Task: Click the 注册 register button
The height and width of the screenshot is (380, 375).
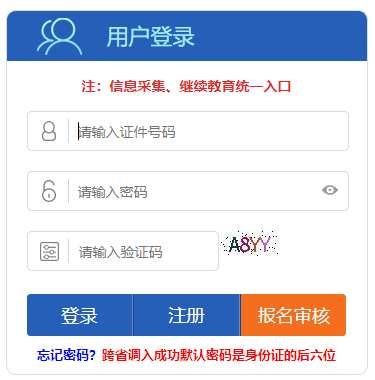Action: click(186, 315)
